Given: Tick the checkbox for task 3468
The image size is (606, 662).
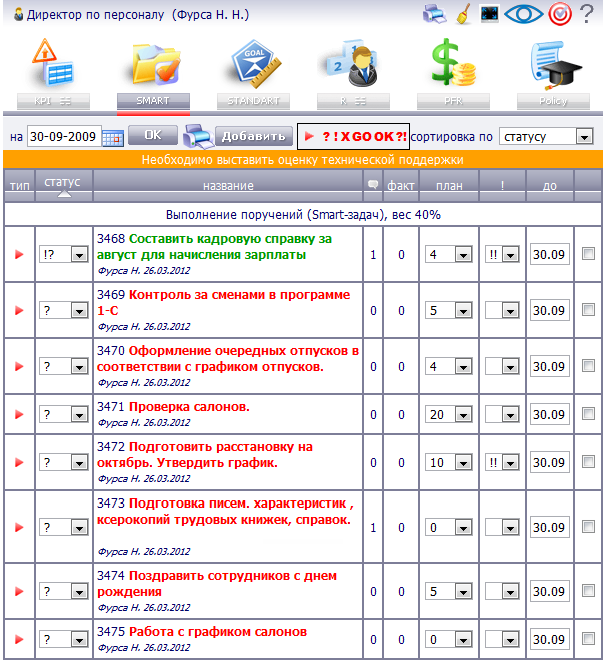Looking at the screenshot, I should 588,254.
